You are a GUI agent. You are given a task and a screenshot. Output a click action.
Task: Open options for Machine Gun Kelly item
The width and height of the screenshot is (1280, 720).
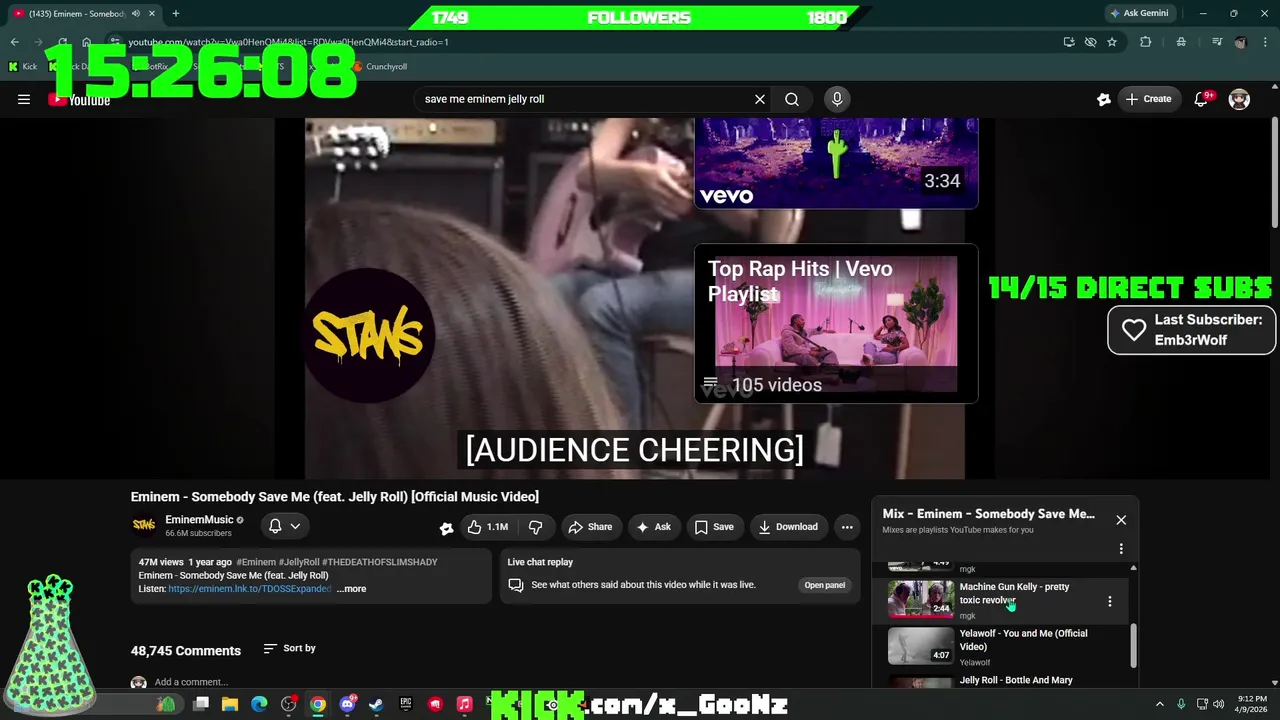click(x=1109, y=601)
